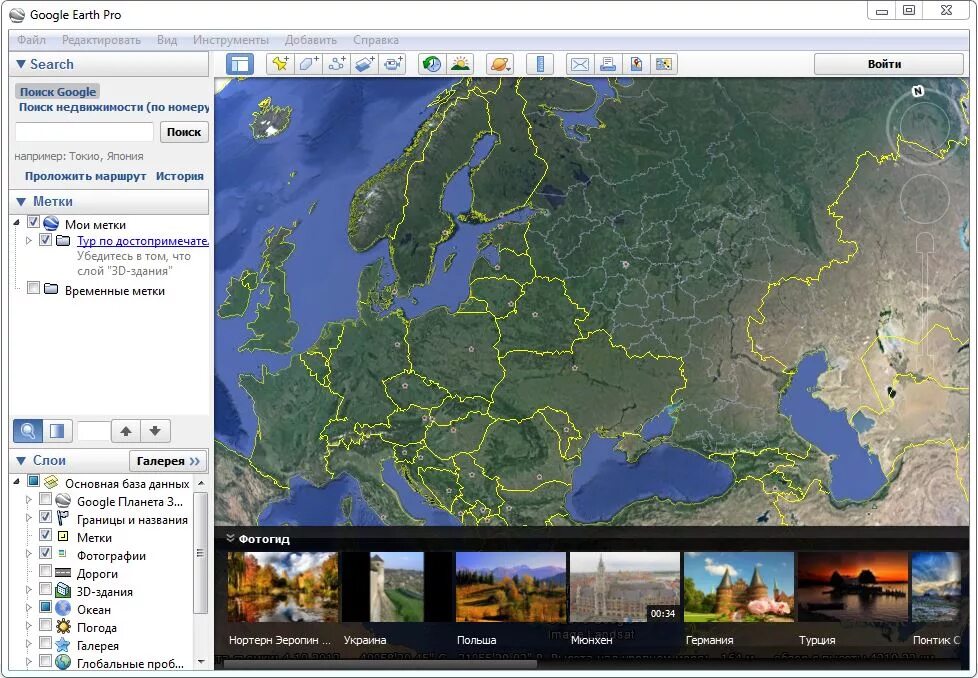This screenshot has height=678, width=978.
Task: Expand the 3D-здания tree node
Action: (28, 589)
